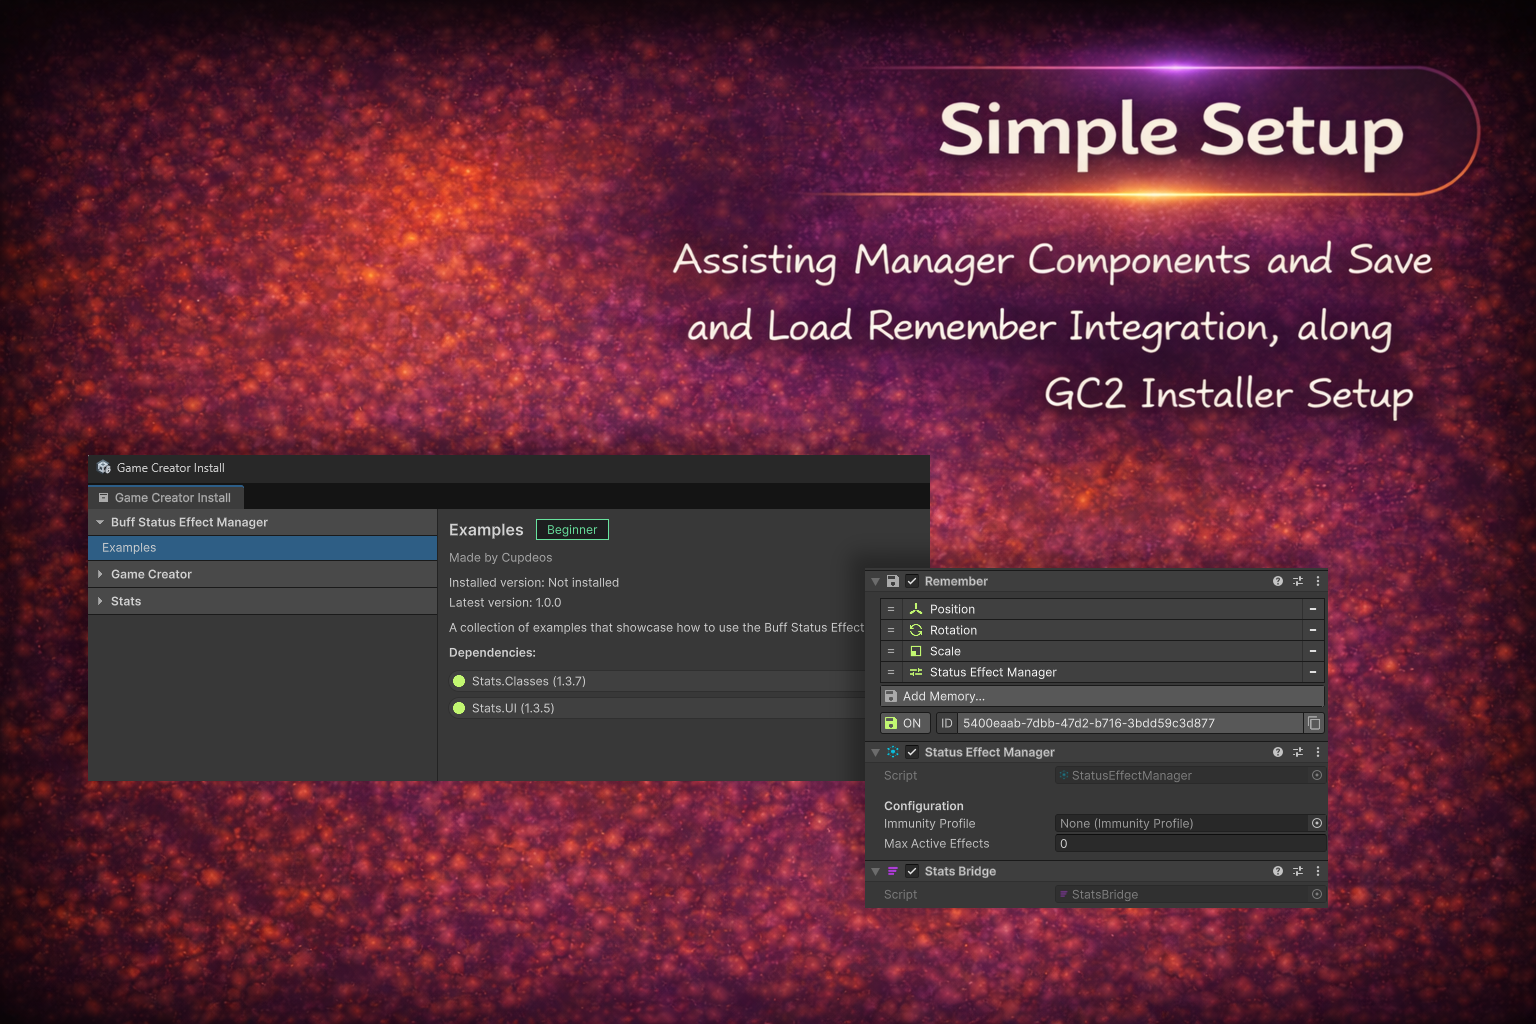Open help for the Stats Bridge component
This screenshot has height=1024, width=1536.
click(1277, 871)
